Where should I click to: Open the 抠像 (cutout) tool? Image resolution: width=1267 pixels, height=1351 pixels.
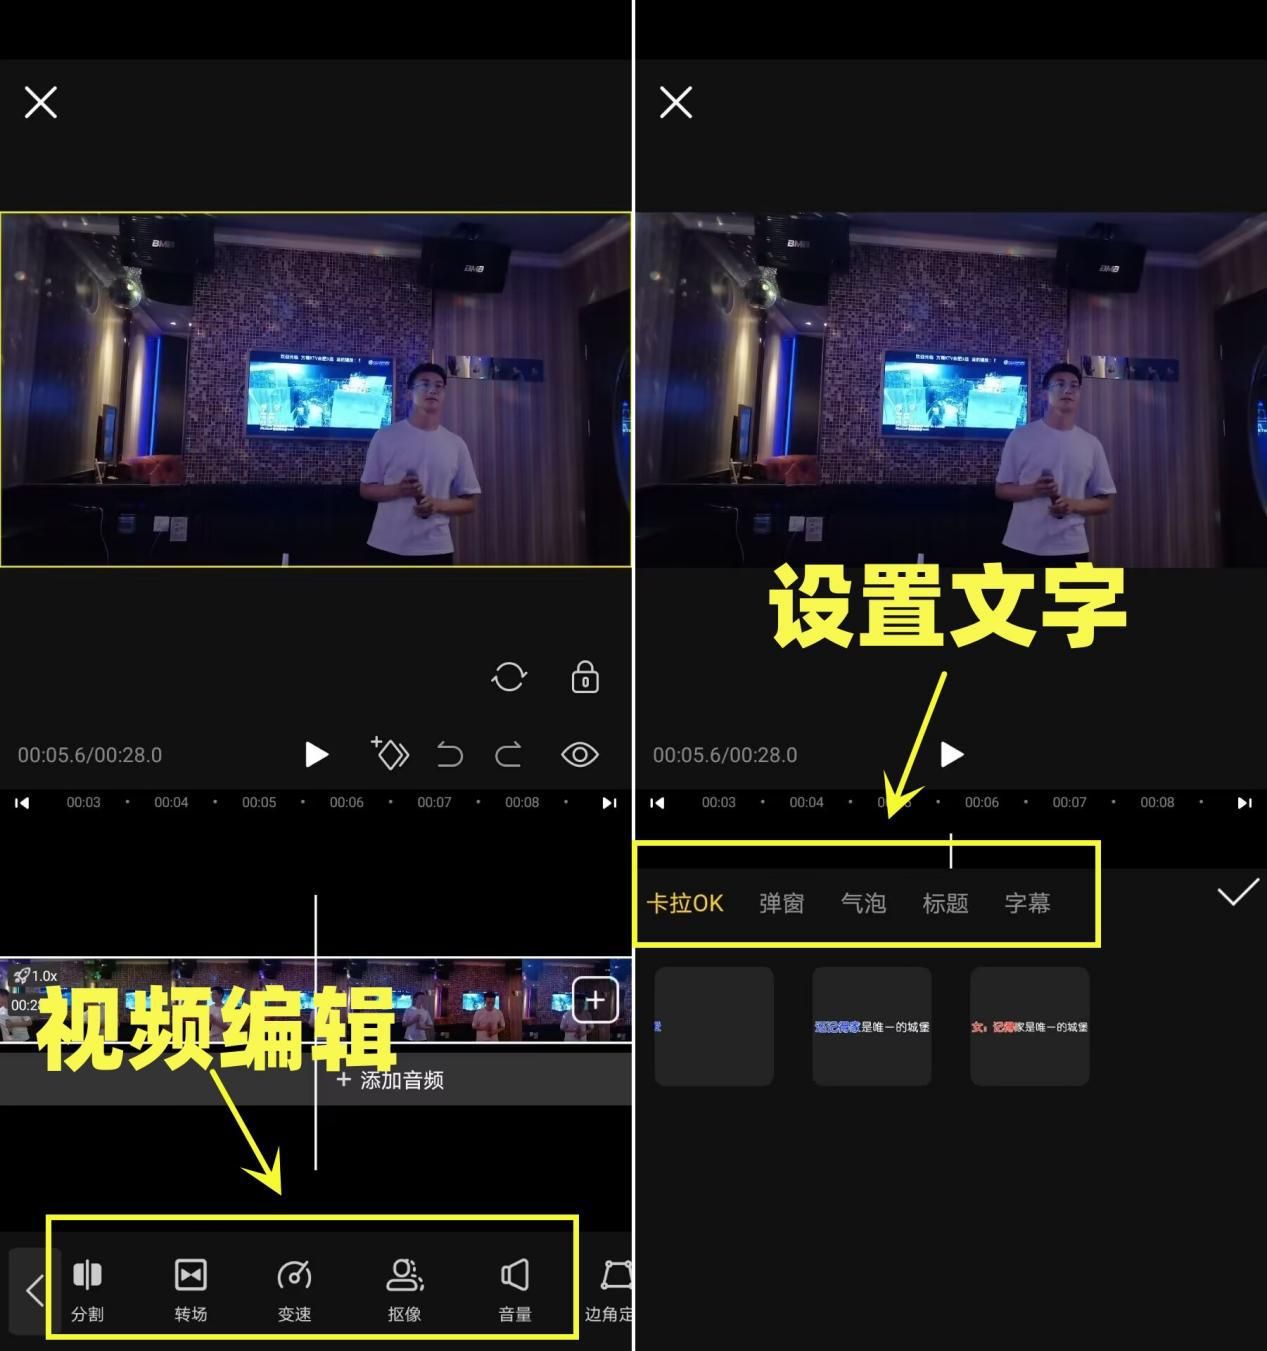click(404, 1287)
